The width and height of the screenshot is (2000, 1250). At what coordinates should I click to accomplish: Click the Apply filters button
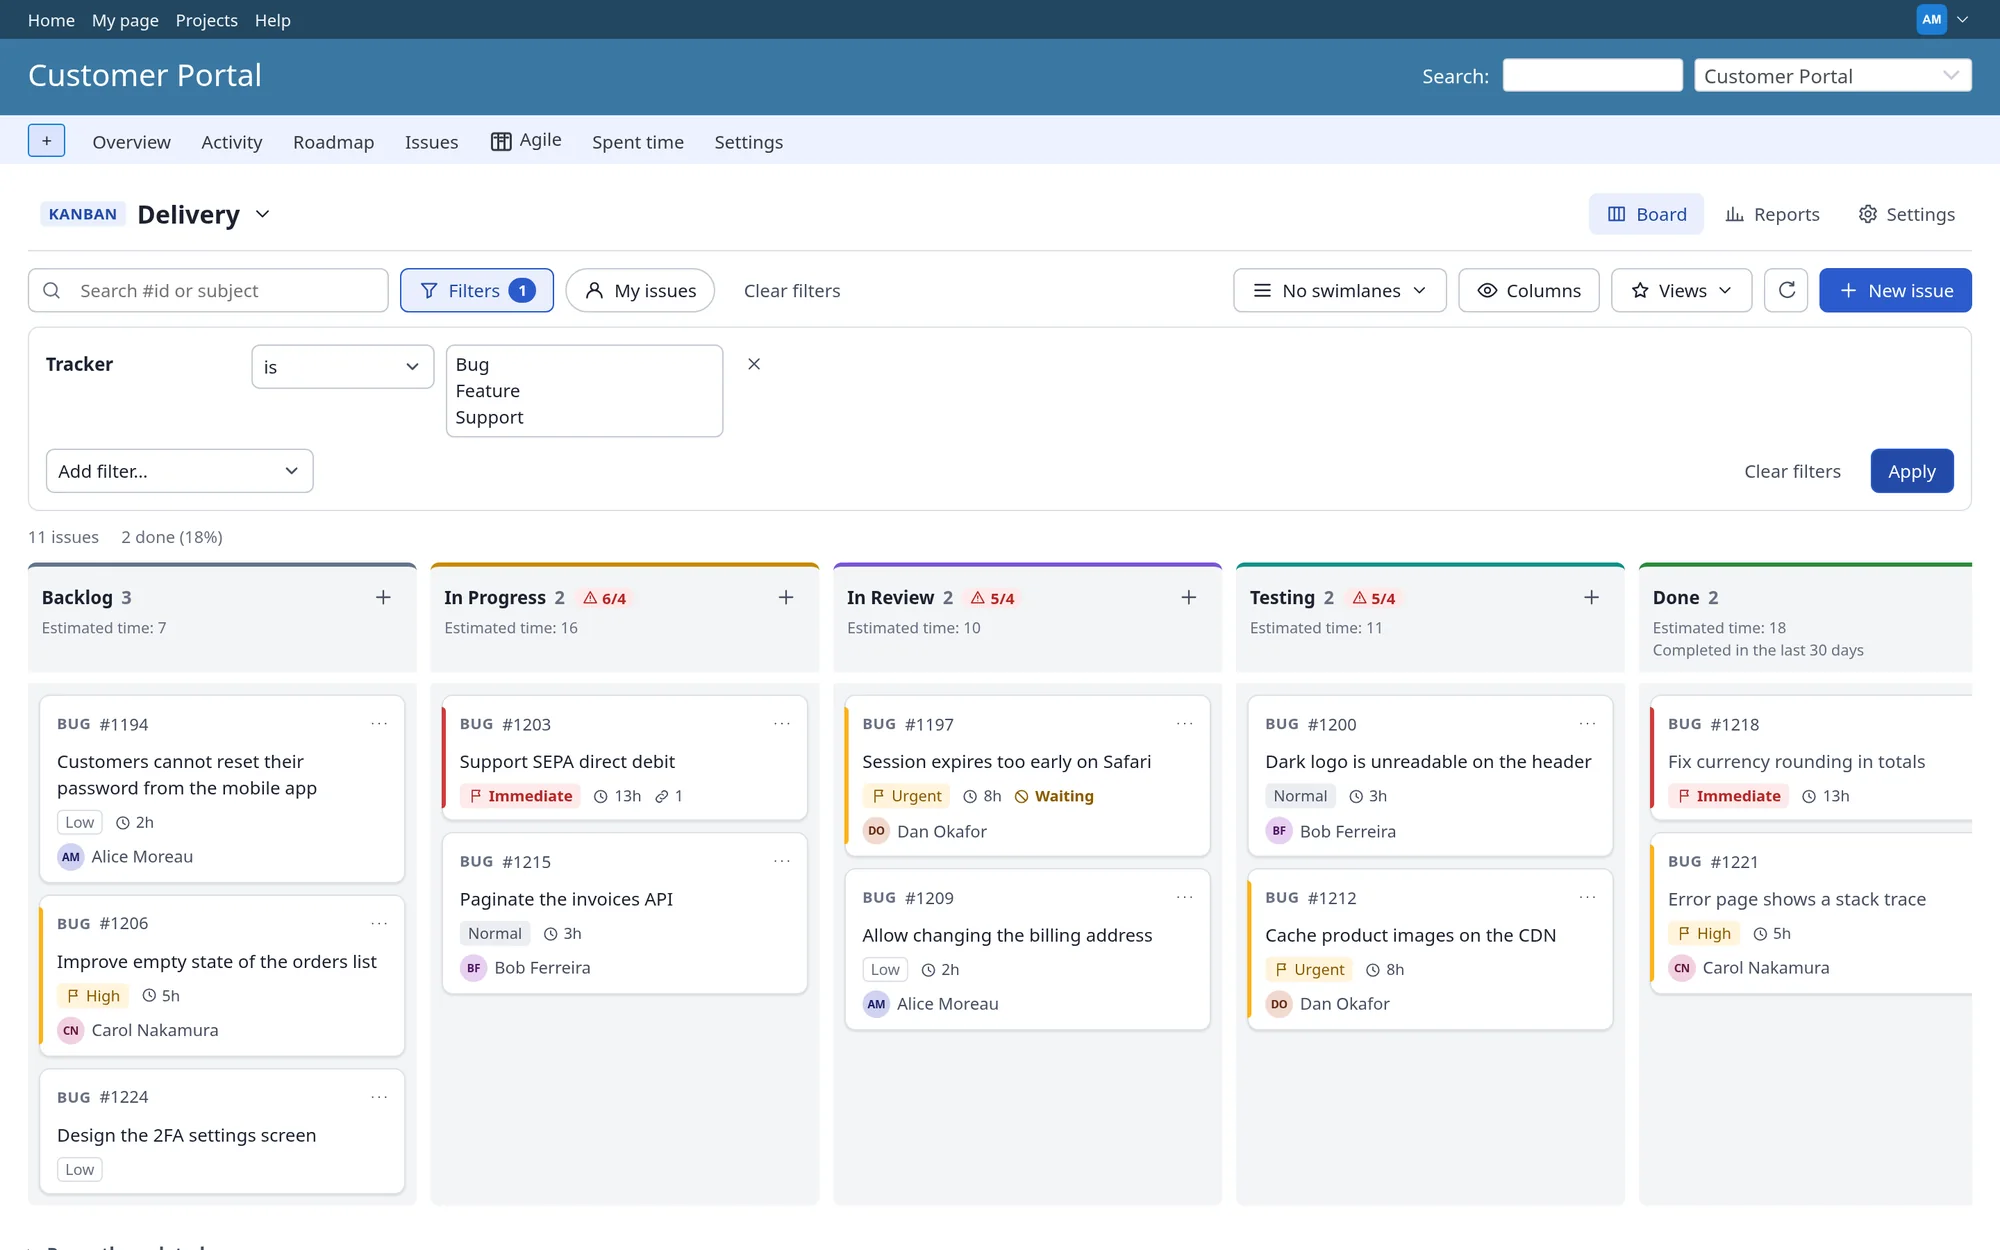(x=1912, y=471)
